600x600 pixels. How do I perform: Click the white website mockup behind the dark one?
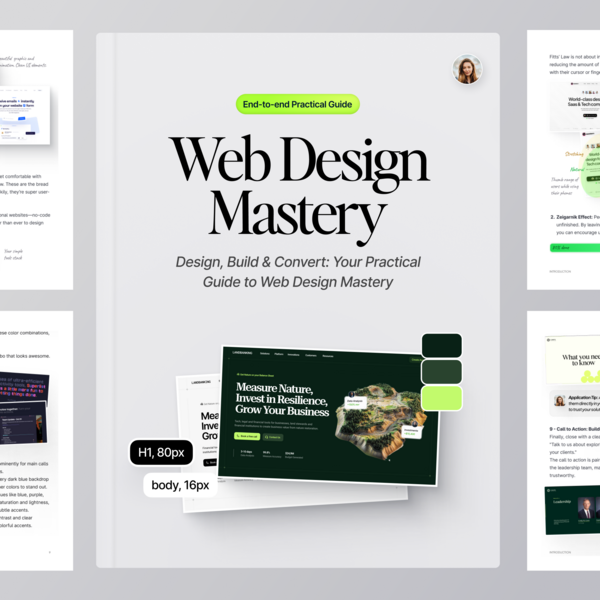pyautogui.click(x=199, y=444)
